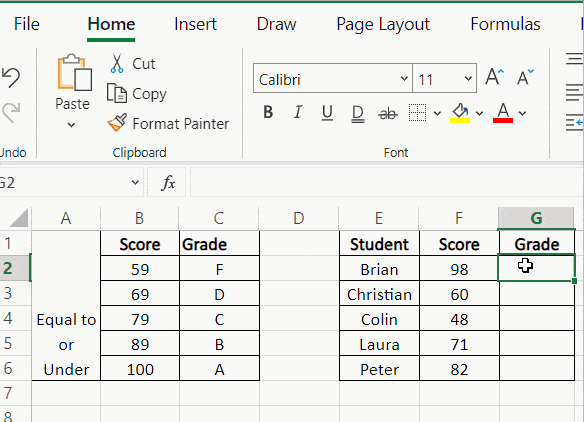Image resolution: width=584 pixels, height=422 pixels.
Task: Select column F header
Action: point(459,218)
